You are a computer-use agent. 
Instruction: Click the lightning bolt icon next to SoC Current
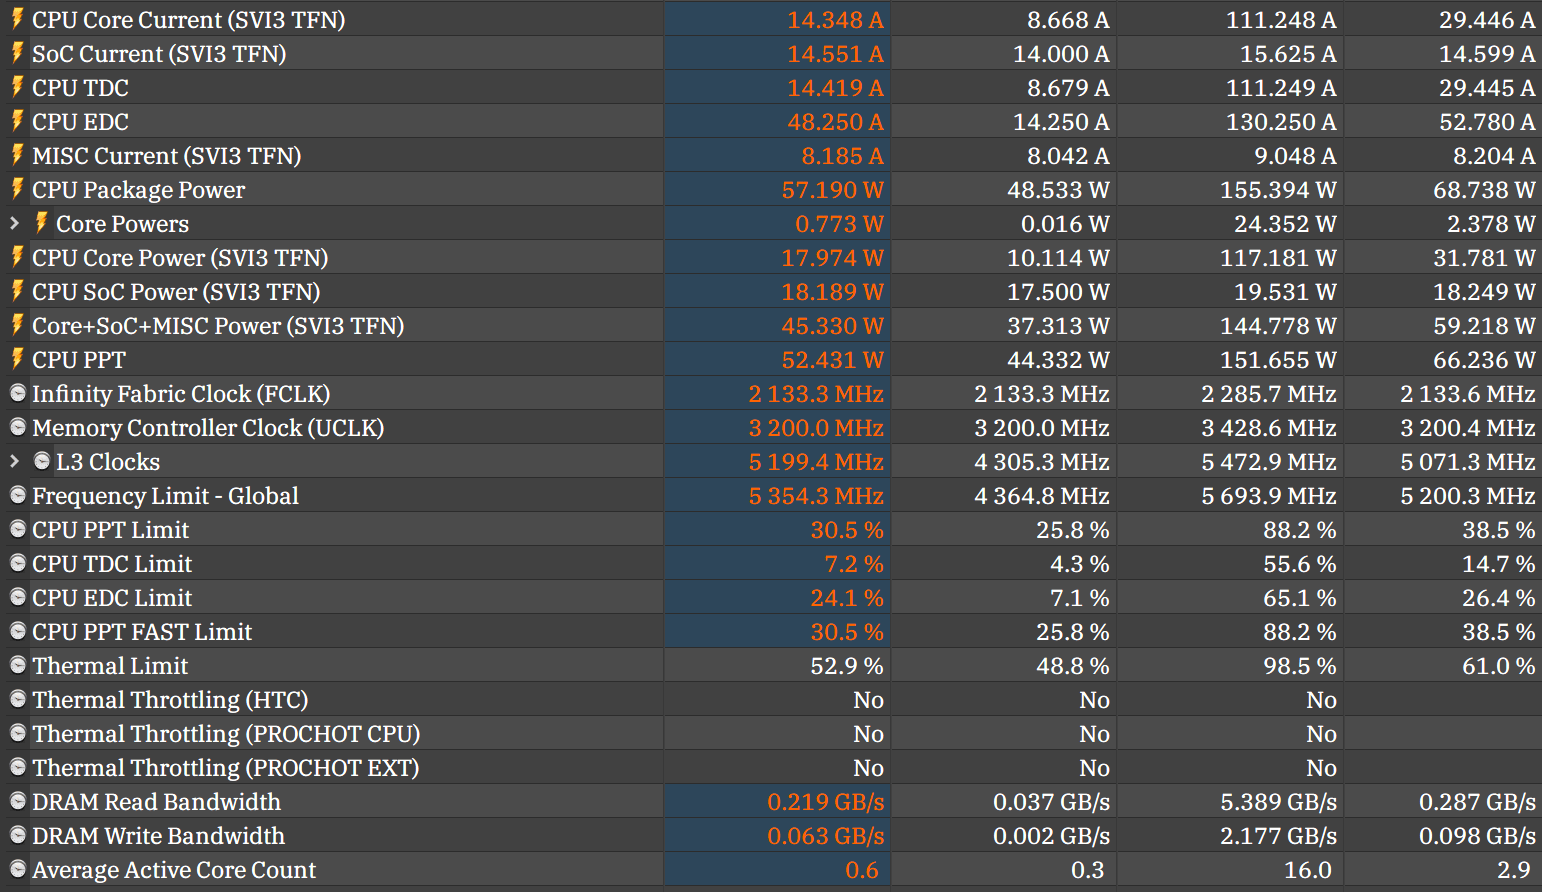click(x=17, y=53)
